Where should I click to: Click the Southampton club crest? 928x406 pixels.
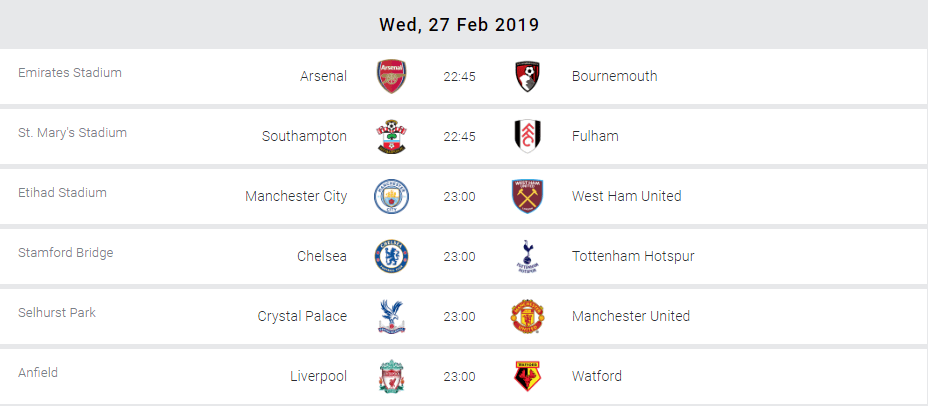click(391, 136)
